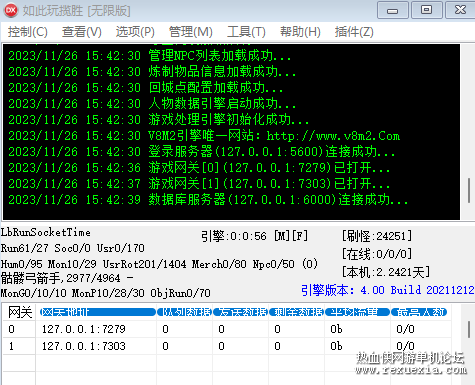475x385 pixels.
Task: Open the 插件(Z) menu
Action: [354, 32]
